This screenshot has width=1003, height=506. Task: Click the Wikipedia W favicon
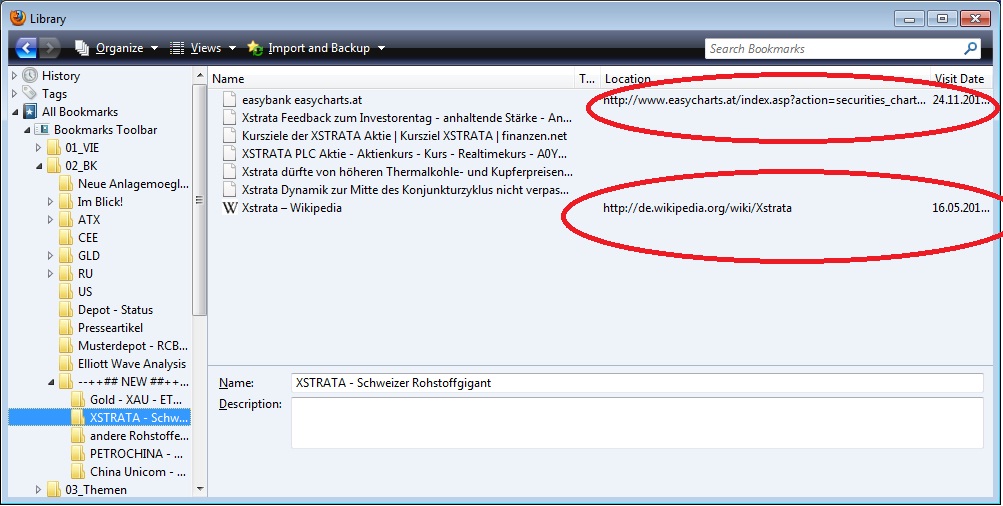(230, 208)
